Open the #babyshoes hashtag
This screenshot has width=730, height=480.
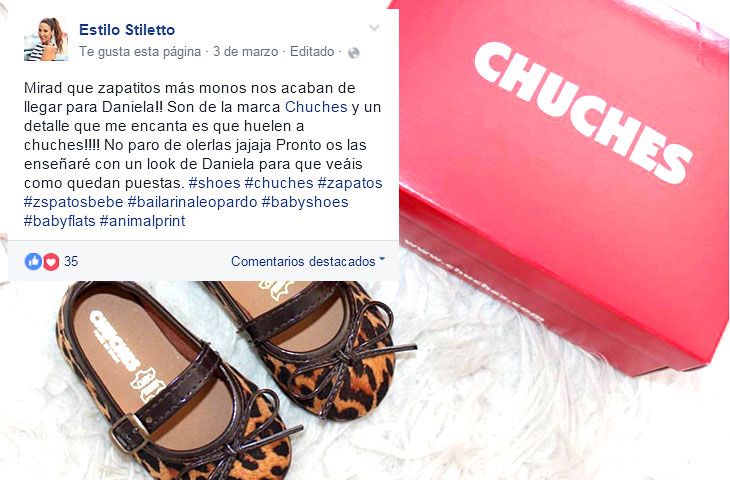[305, 202]
